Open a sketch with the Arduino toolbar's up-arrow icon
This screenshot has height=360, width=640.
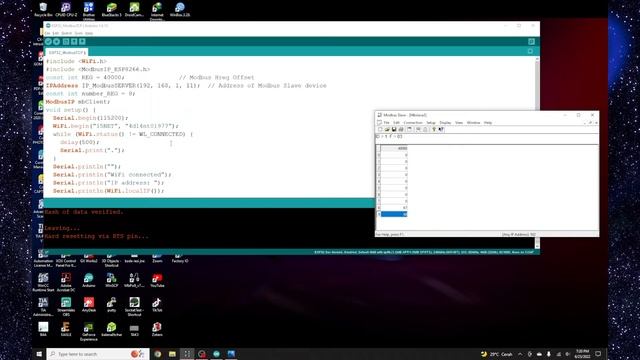click(74, 42)
